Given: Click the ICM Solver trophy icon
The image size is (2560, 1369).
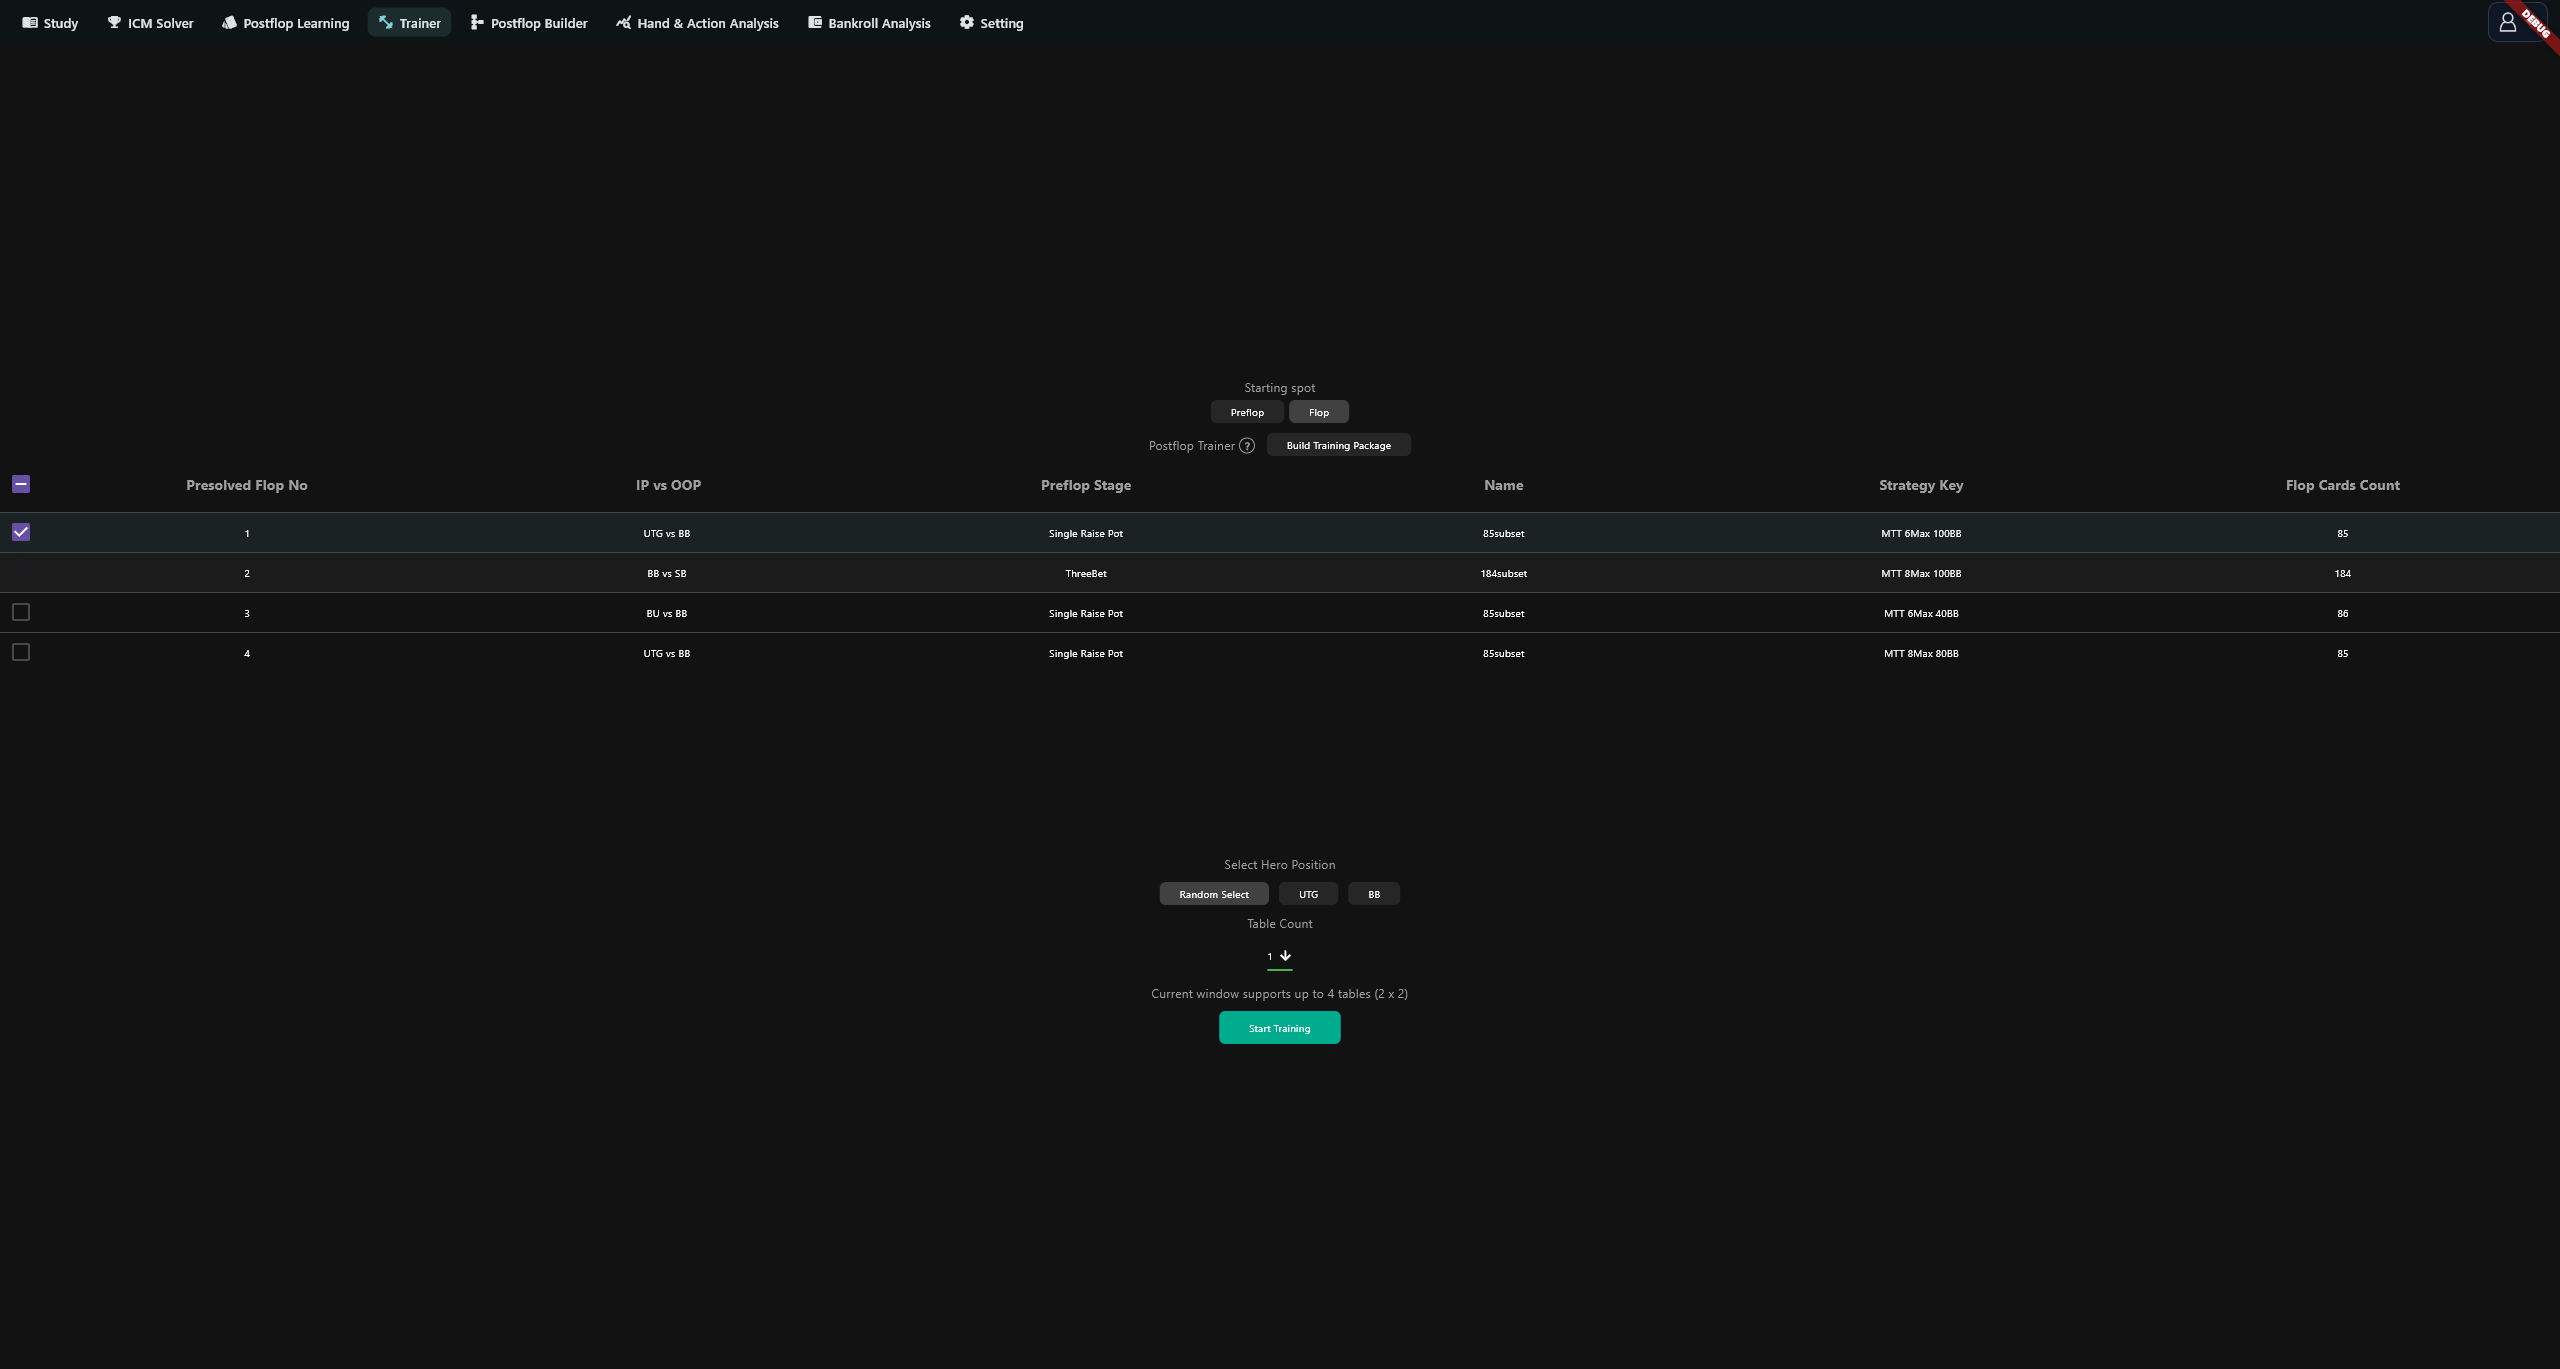Looking at the screenshot, I should tap(114, 22).
